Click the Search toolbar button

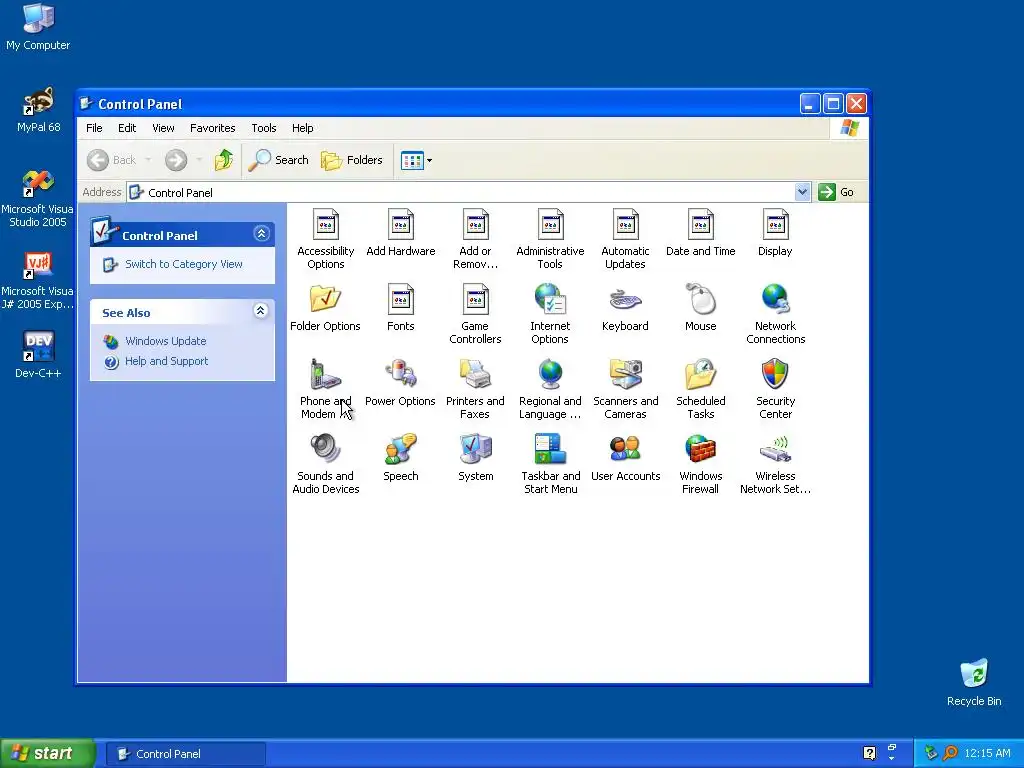278,160
